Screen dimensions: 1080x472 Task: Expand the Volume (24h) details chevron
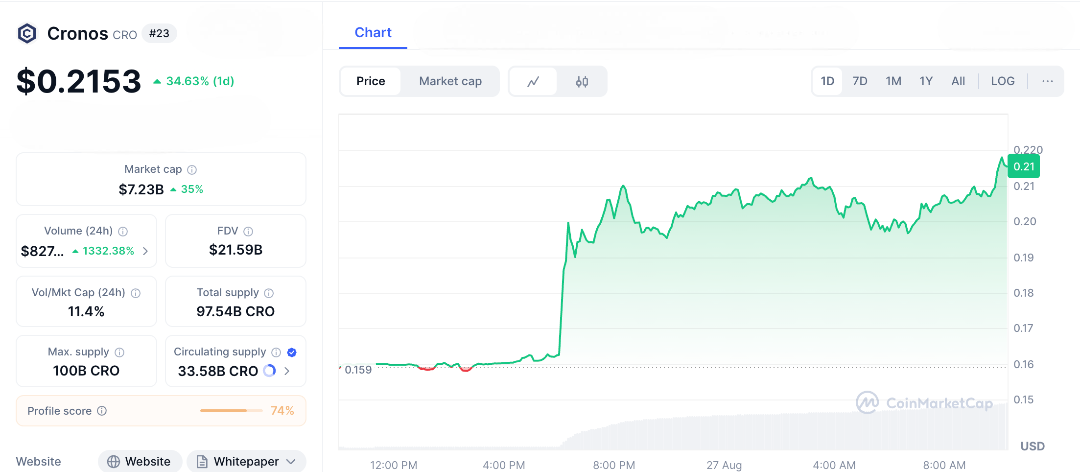tap(145, 251)
